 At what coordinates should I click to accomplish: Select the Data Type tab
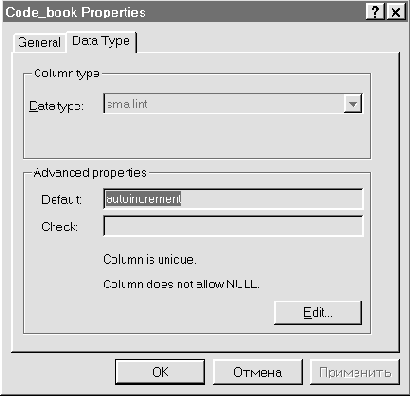tap(101, 42)
